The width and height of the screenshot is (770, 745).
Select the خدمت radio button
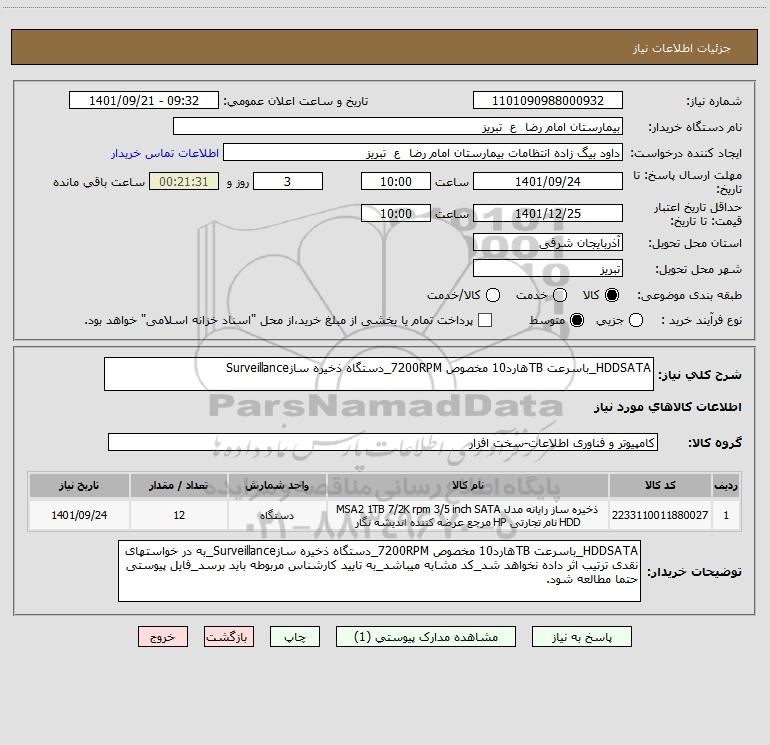point(560,295)
